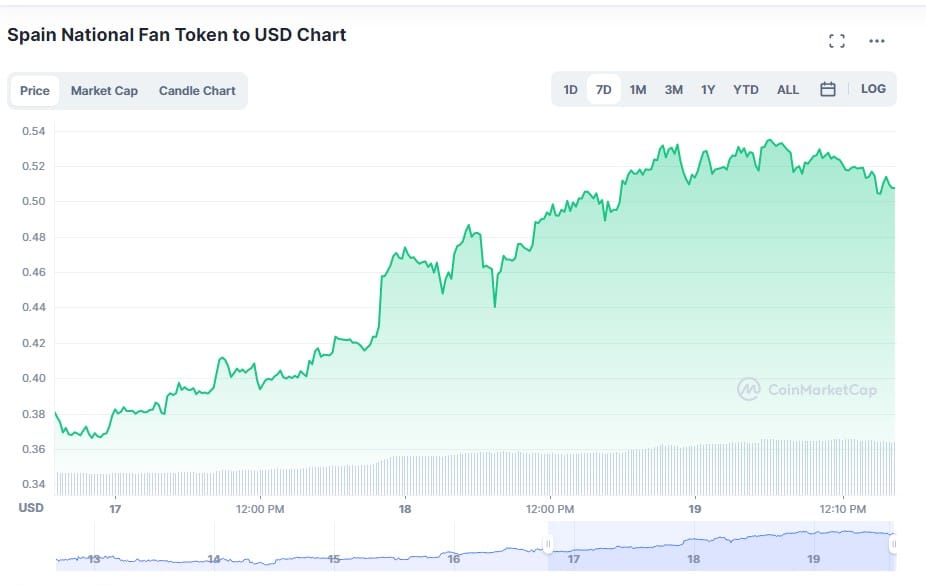
Task: Click the fullscreen expand icon
Action: (x=837, y=41)
